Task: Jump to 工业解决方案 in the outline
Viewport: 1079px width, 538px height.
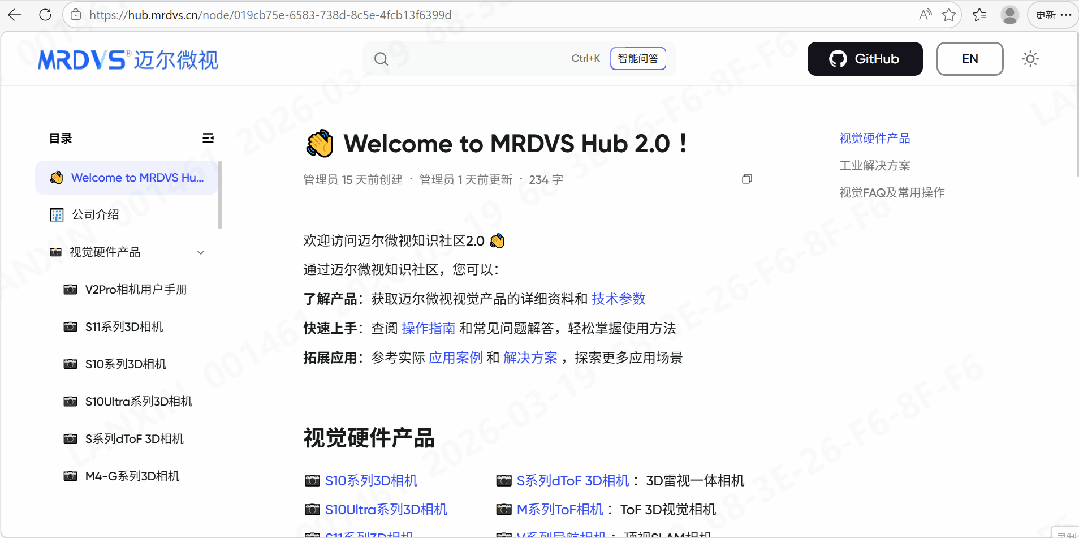Action: 875,165
